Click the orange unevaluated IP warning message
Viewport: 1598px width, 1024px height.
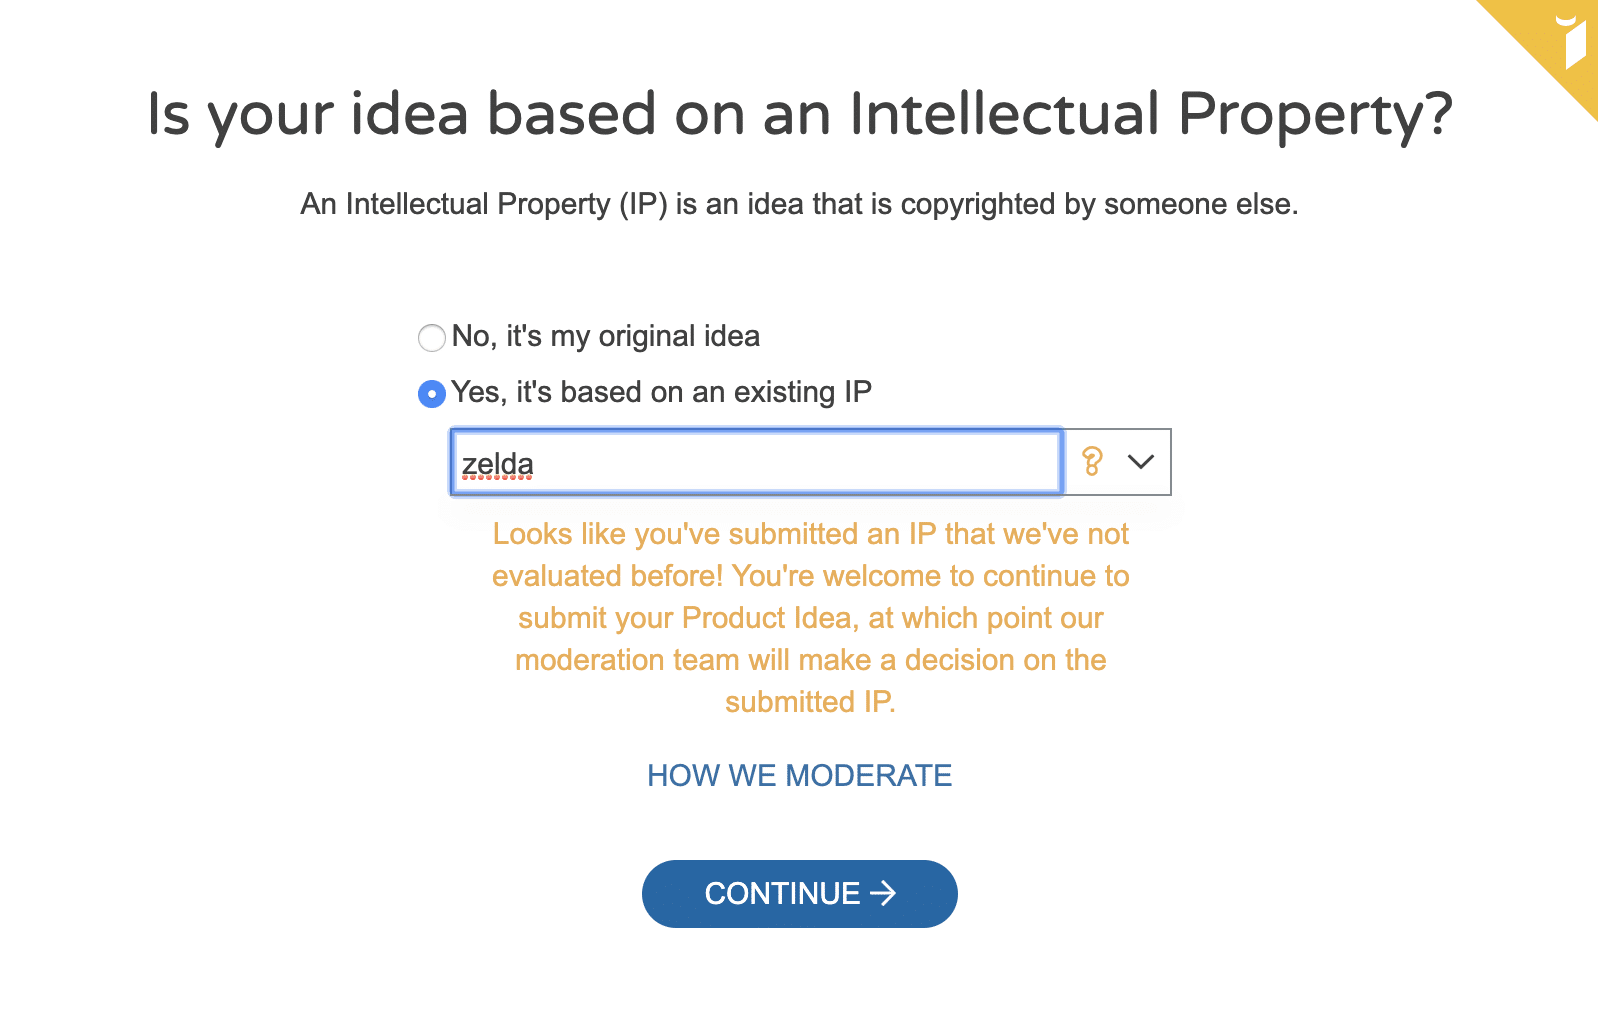811,618
